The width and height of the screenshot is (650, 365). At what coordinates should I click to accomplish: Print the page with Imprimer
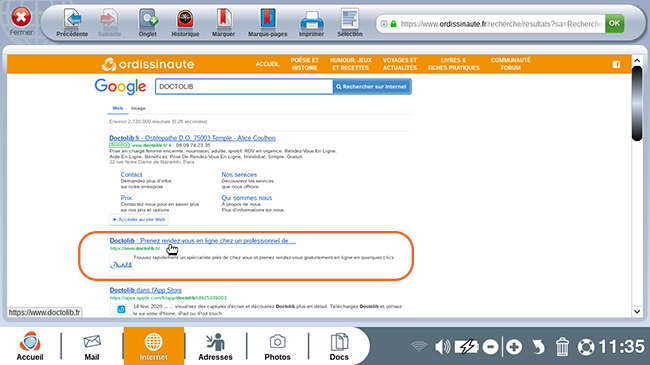(311, 23)
